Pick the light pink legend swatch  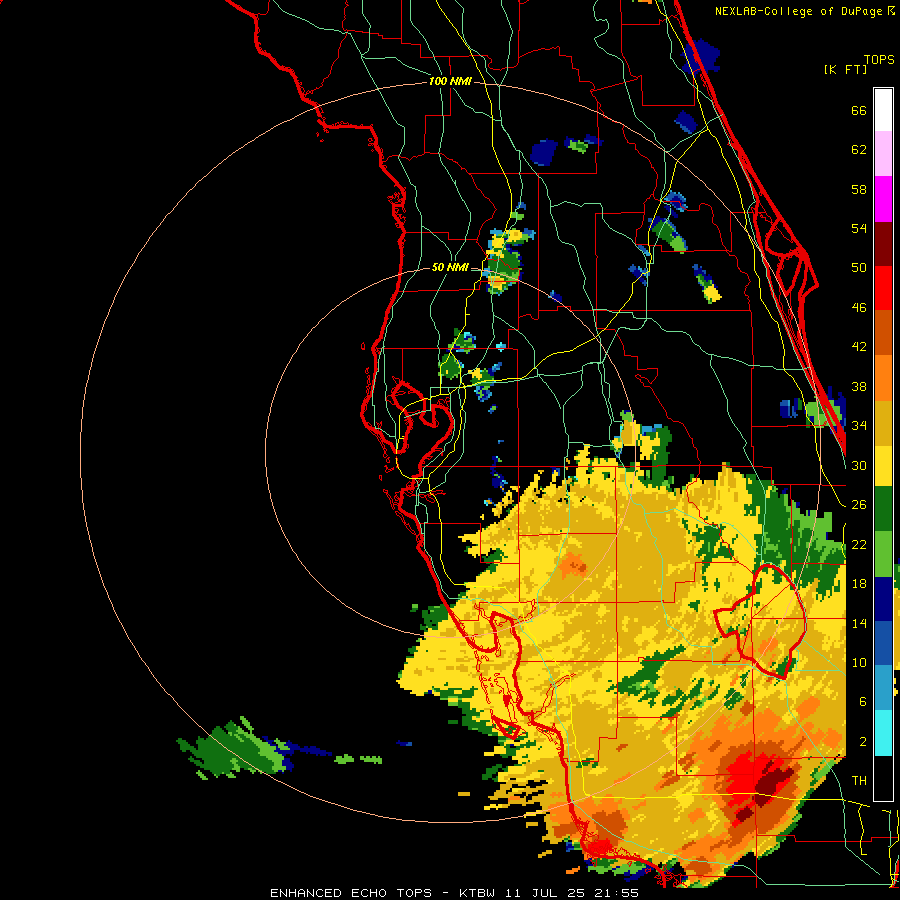[x=883, y=154]
